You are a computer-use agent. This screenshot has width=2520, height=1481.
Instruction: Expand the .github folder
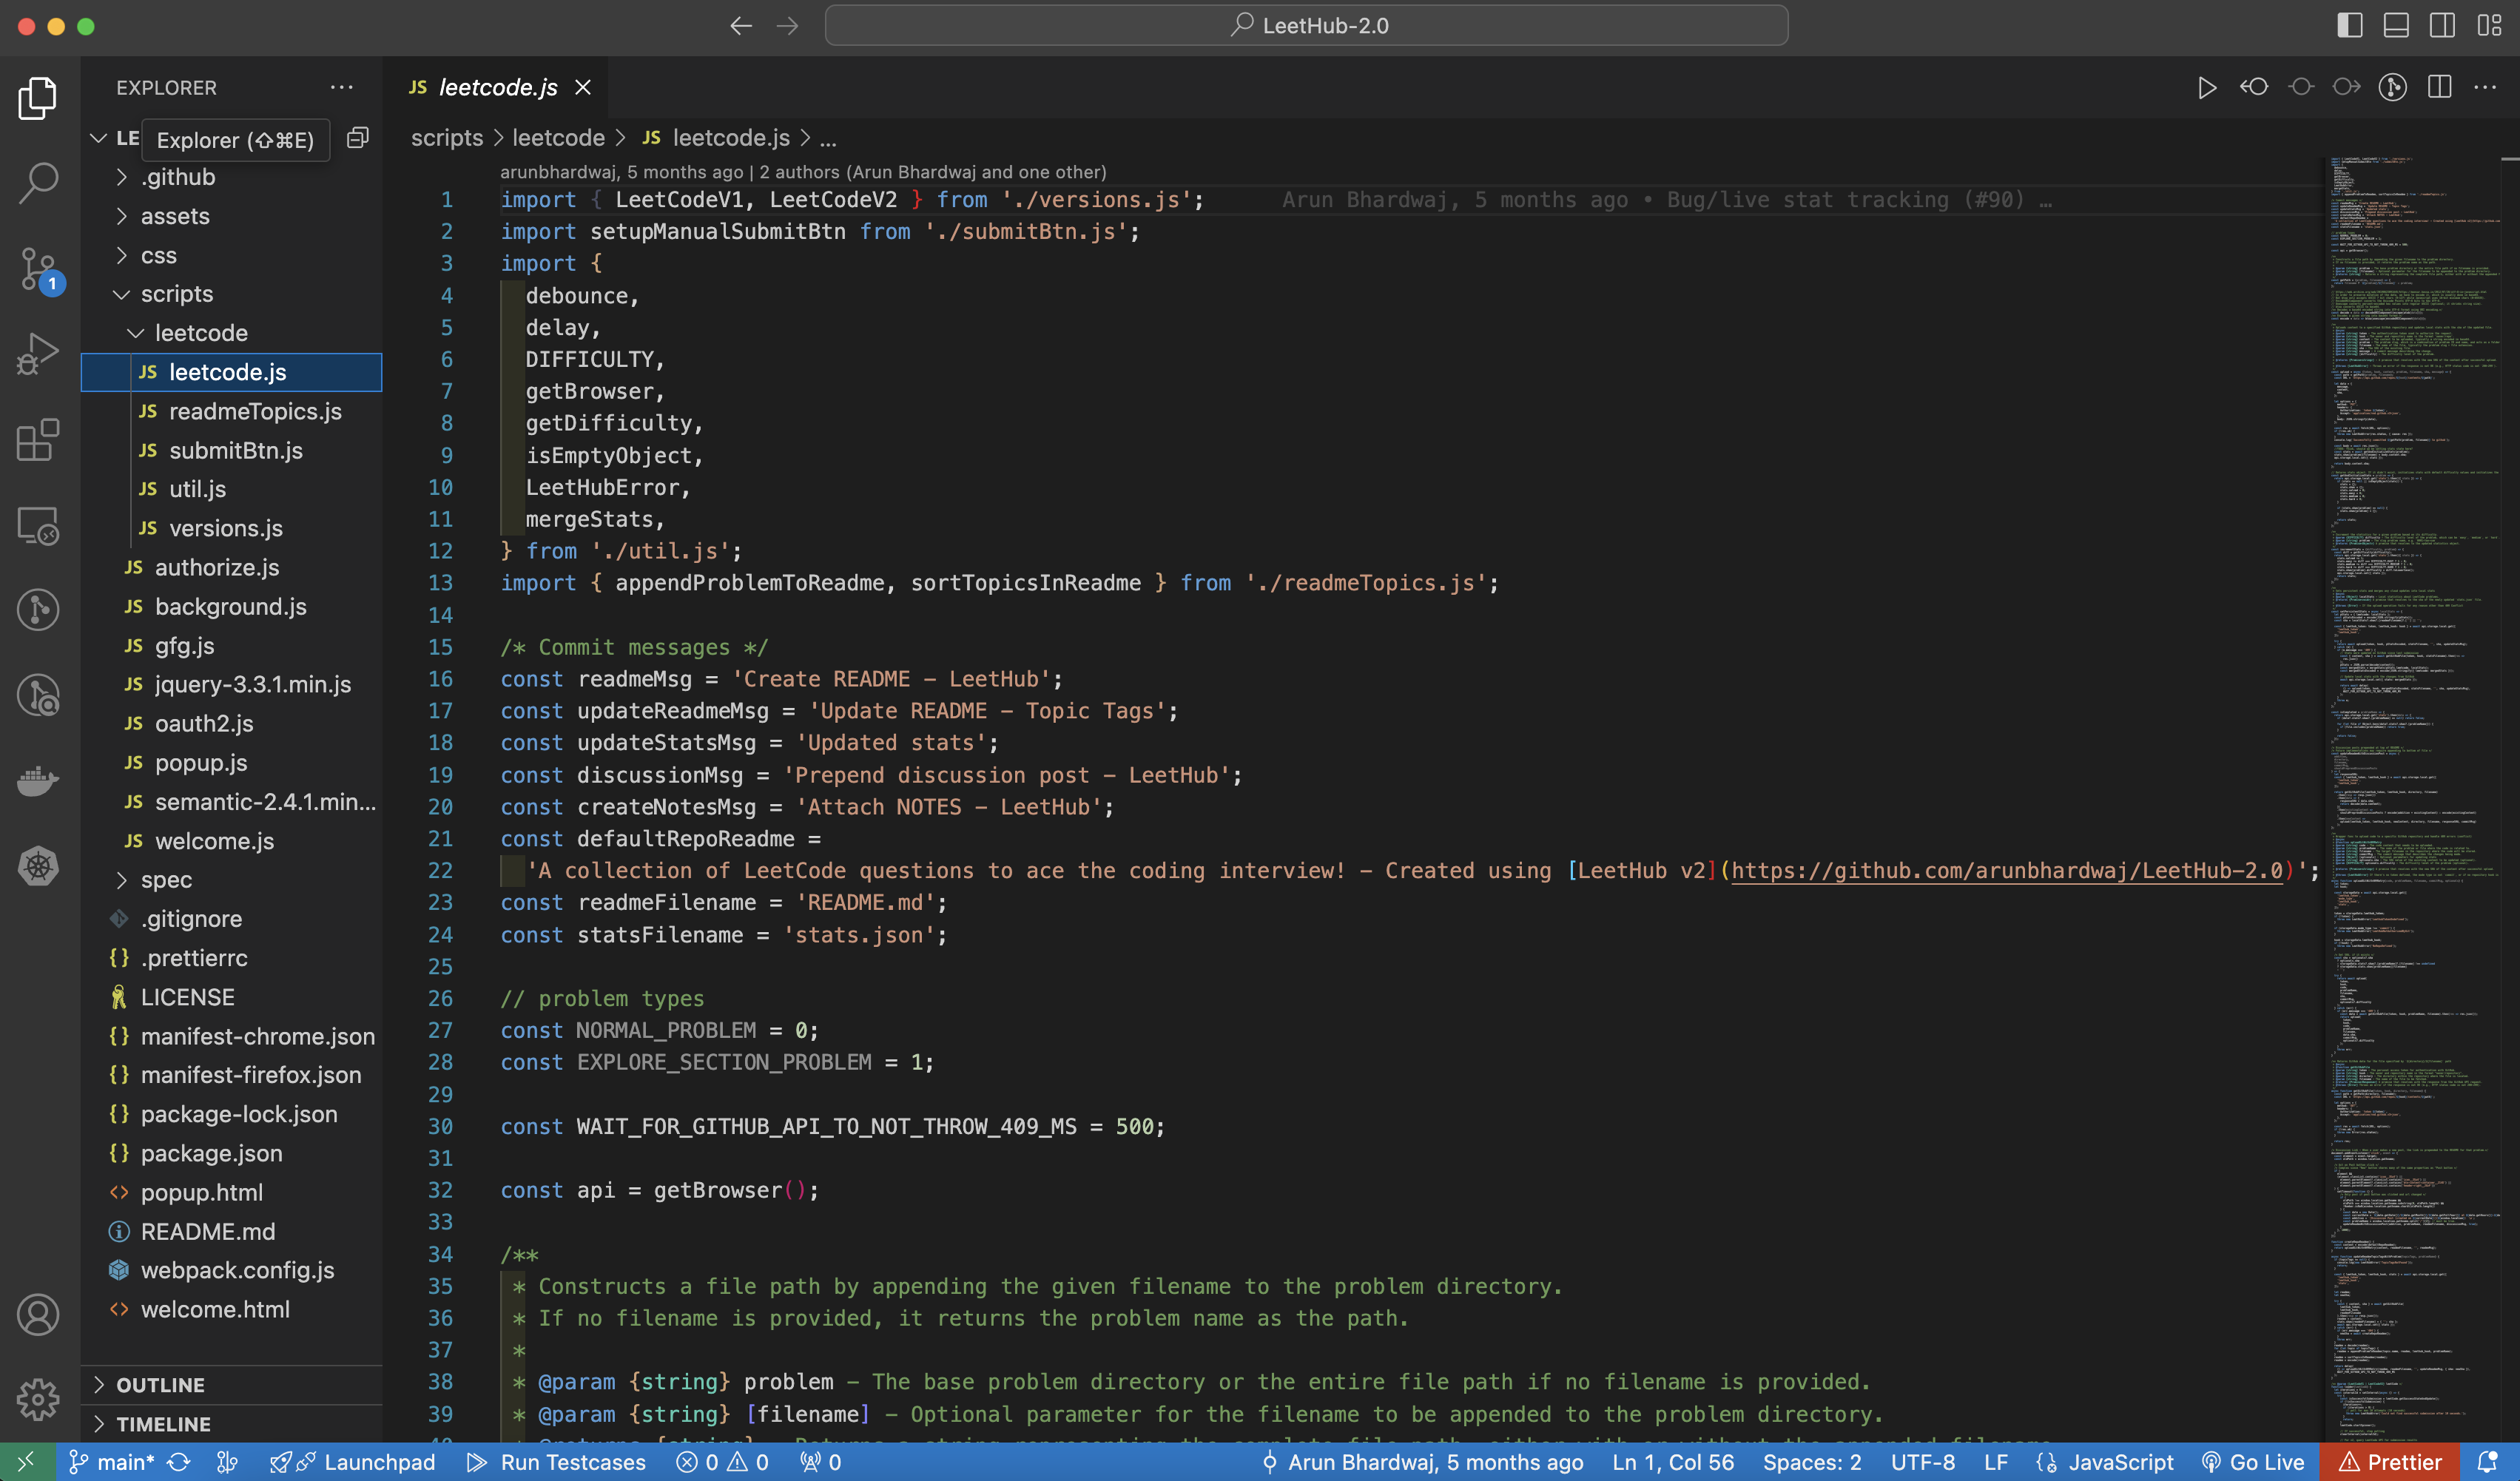point(177,177)
